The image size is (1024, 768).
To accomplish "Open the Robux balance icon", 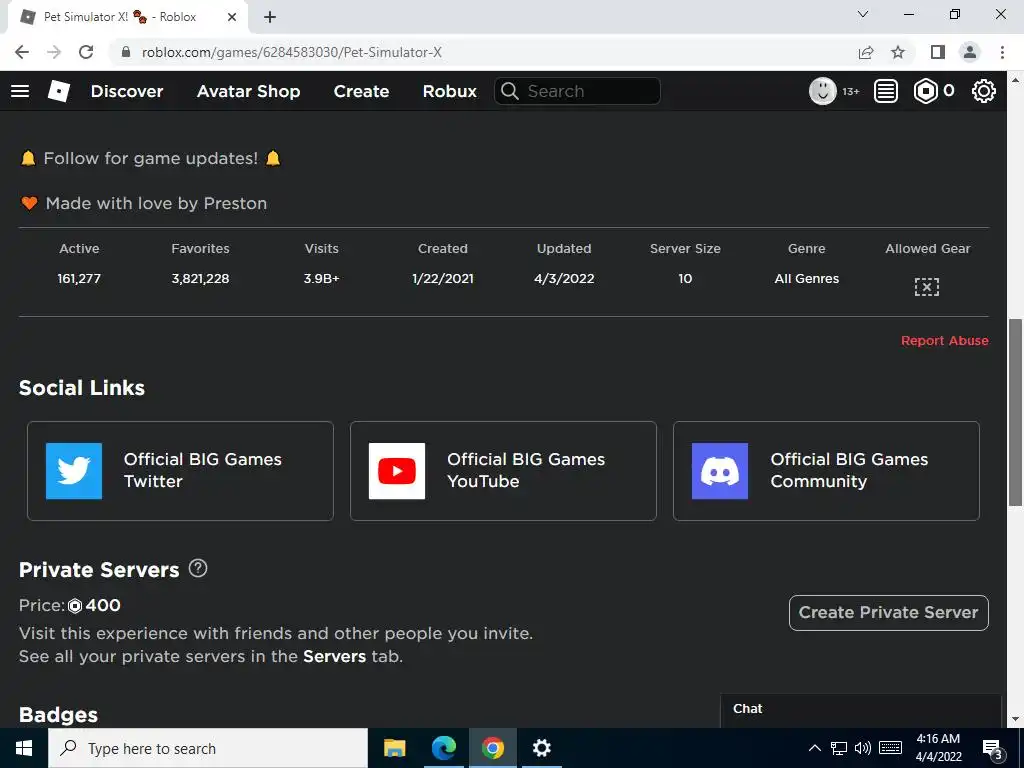I will coord(925,91).
